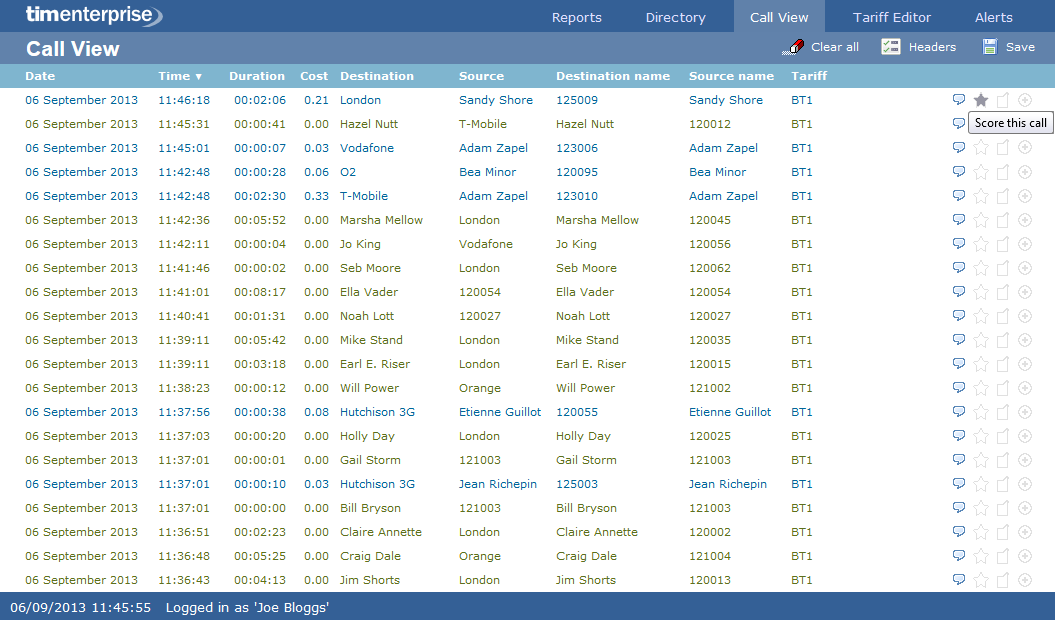Open the Tariff Editor tab
This screenshot has height=620, width=1055.
point(892,18)
